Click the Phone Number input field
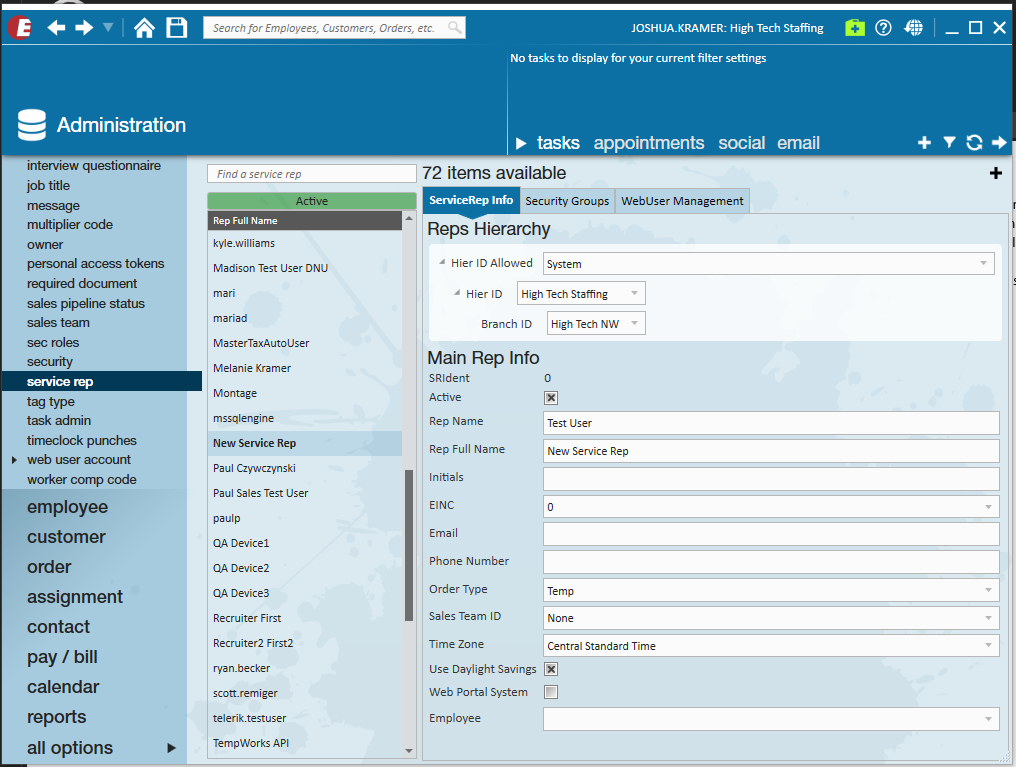 771,562
